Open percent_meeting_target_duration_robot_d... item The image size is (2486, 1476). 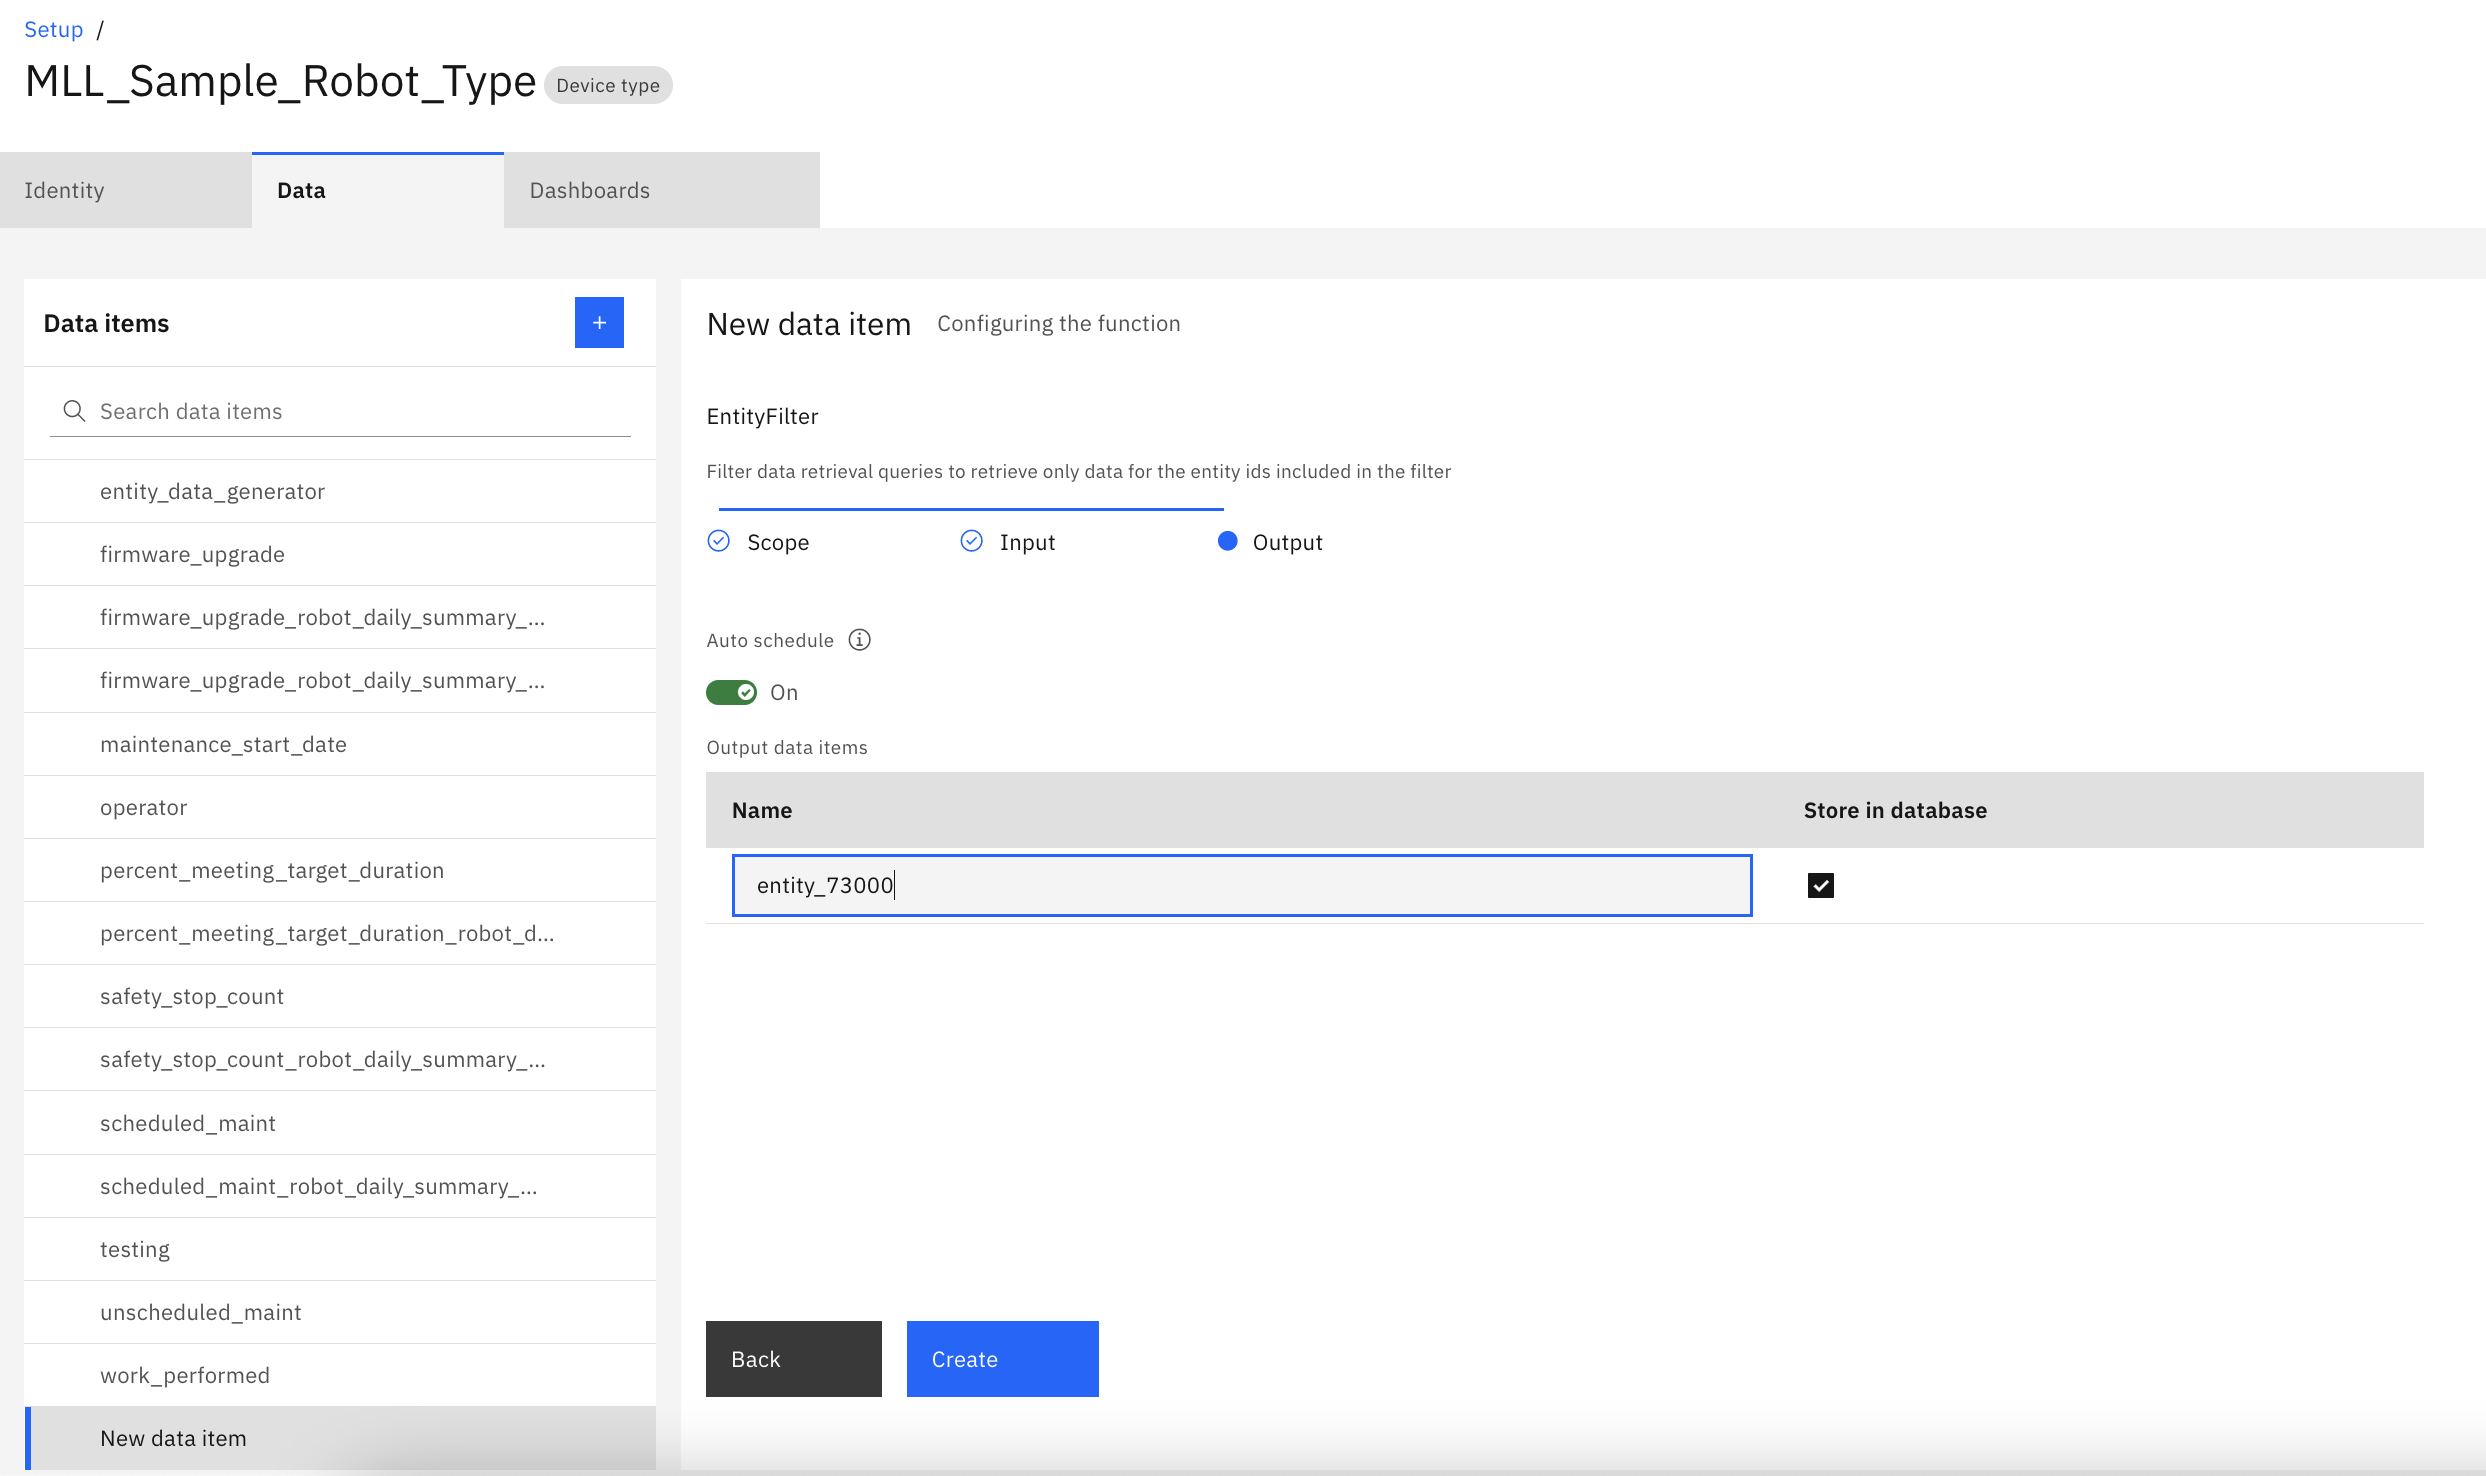pos(340,933)
